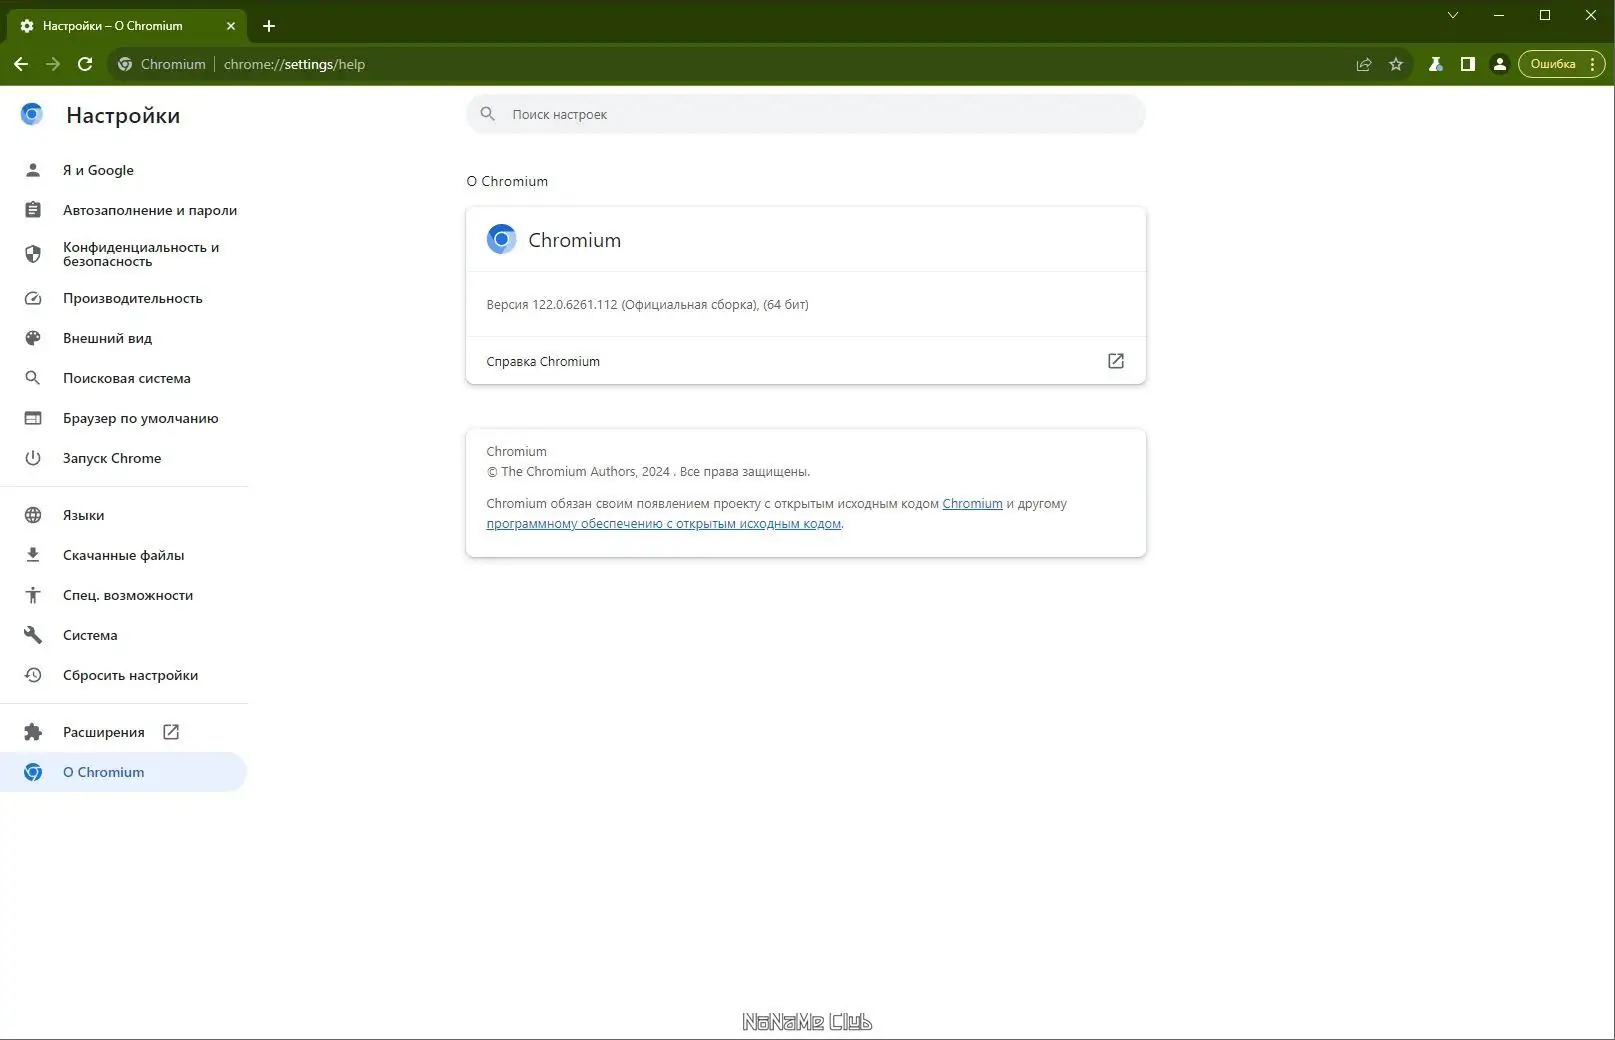The image size is (1615, 1040).
Task: Close the Настройки – О Chromium tab
Action: [x=231, y=26]
